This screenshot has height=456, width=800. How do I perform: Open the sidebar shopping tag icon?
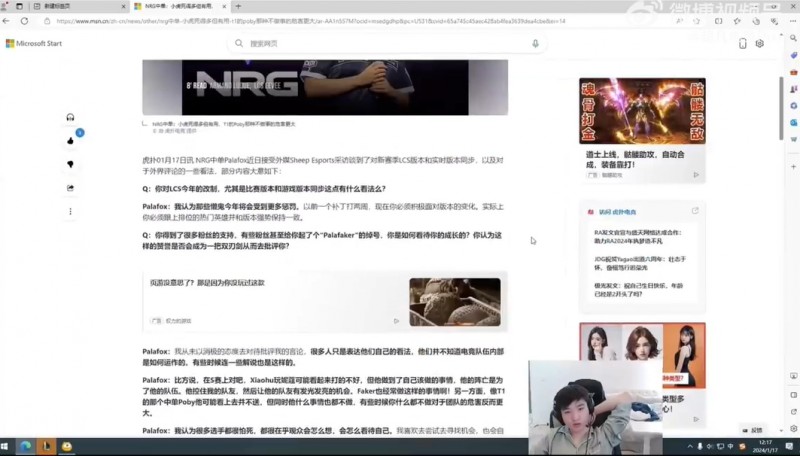point(793,55)
